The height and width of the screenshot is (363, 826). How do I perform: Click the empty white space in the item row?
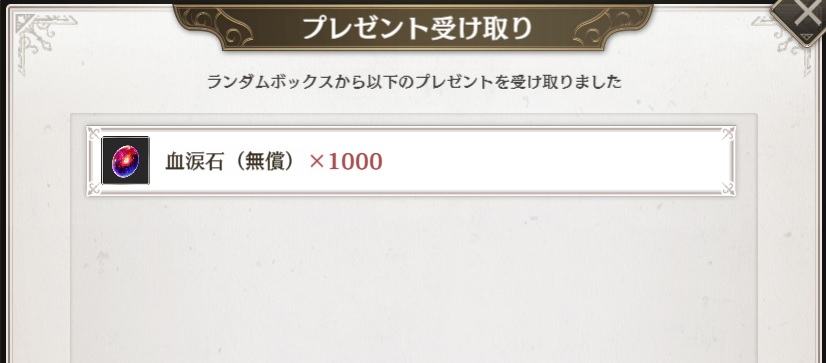tap(553, 161)
